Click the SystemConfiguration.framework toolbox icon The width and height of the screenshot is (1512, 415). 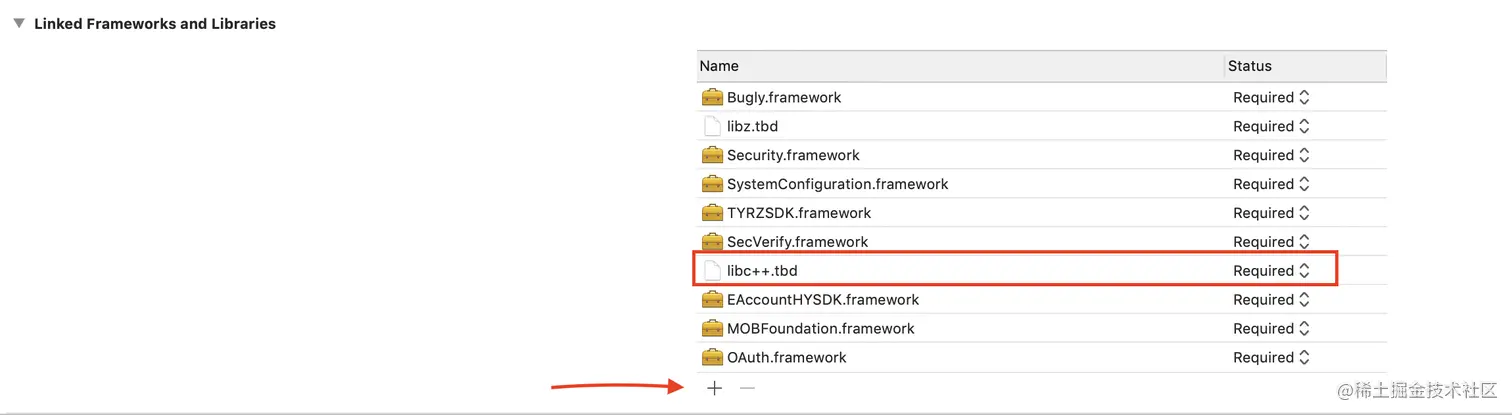712,184
